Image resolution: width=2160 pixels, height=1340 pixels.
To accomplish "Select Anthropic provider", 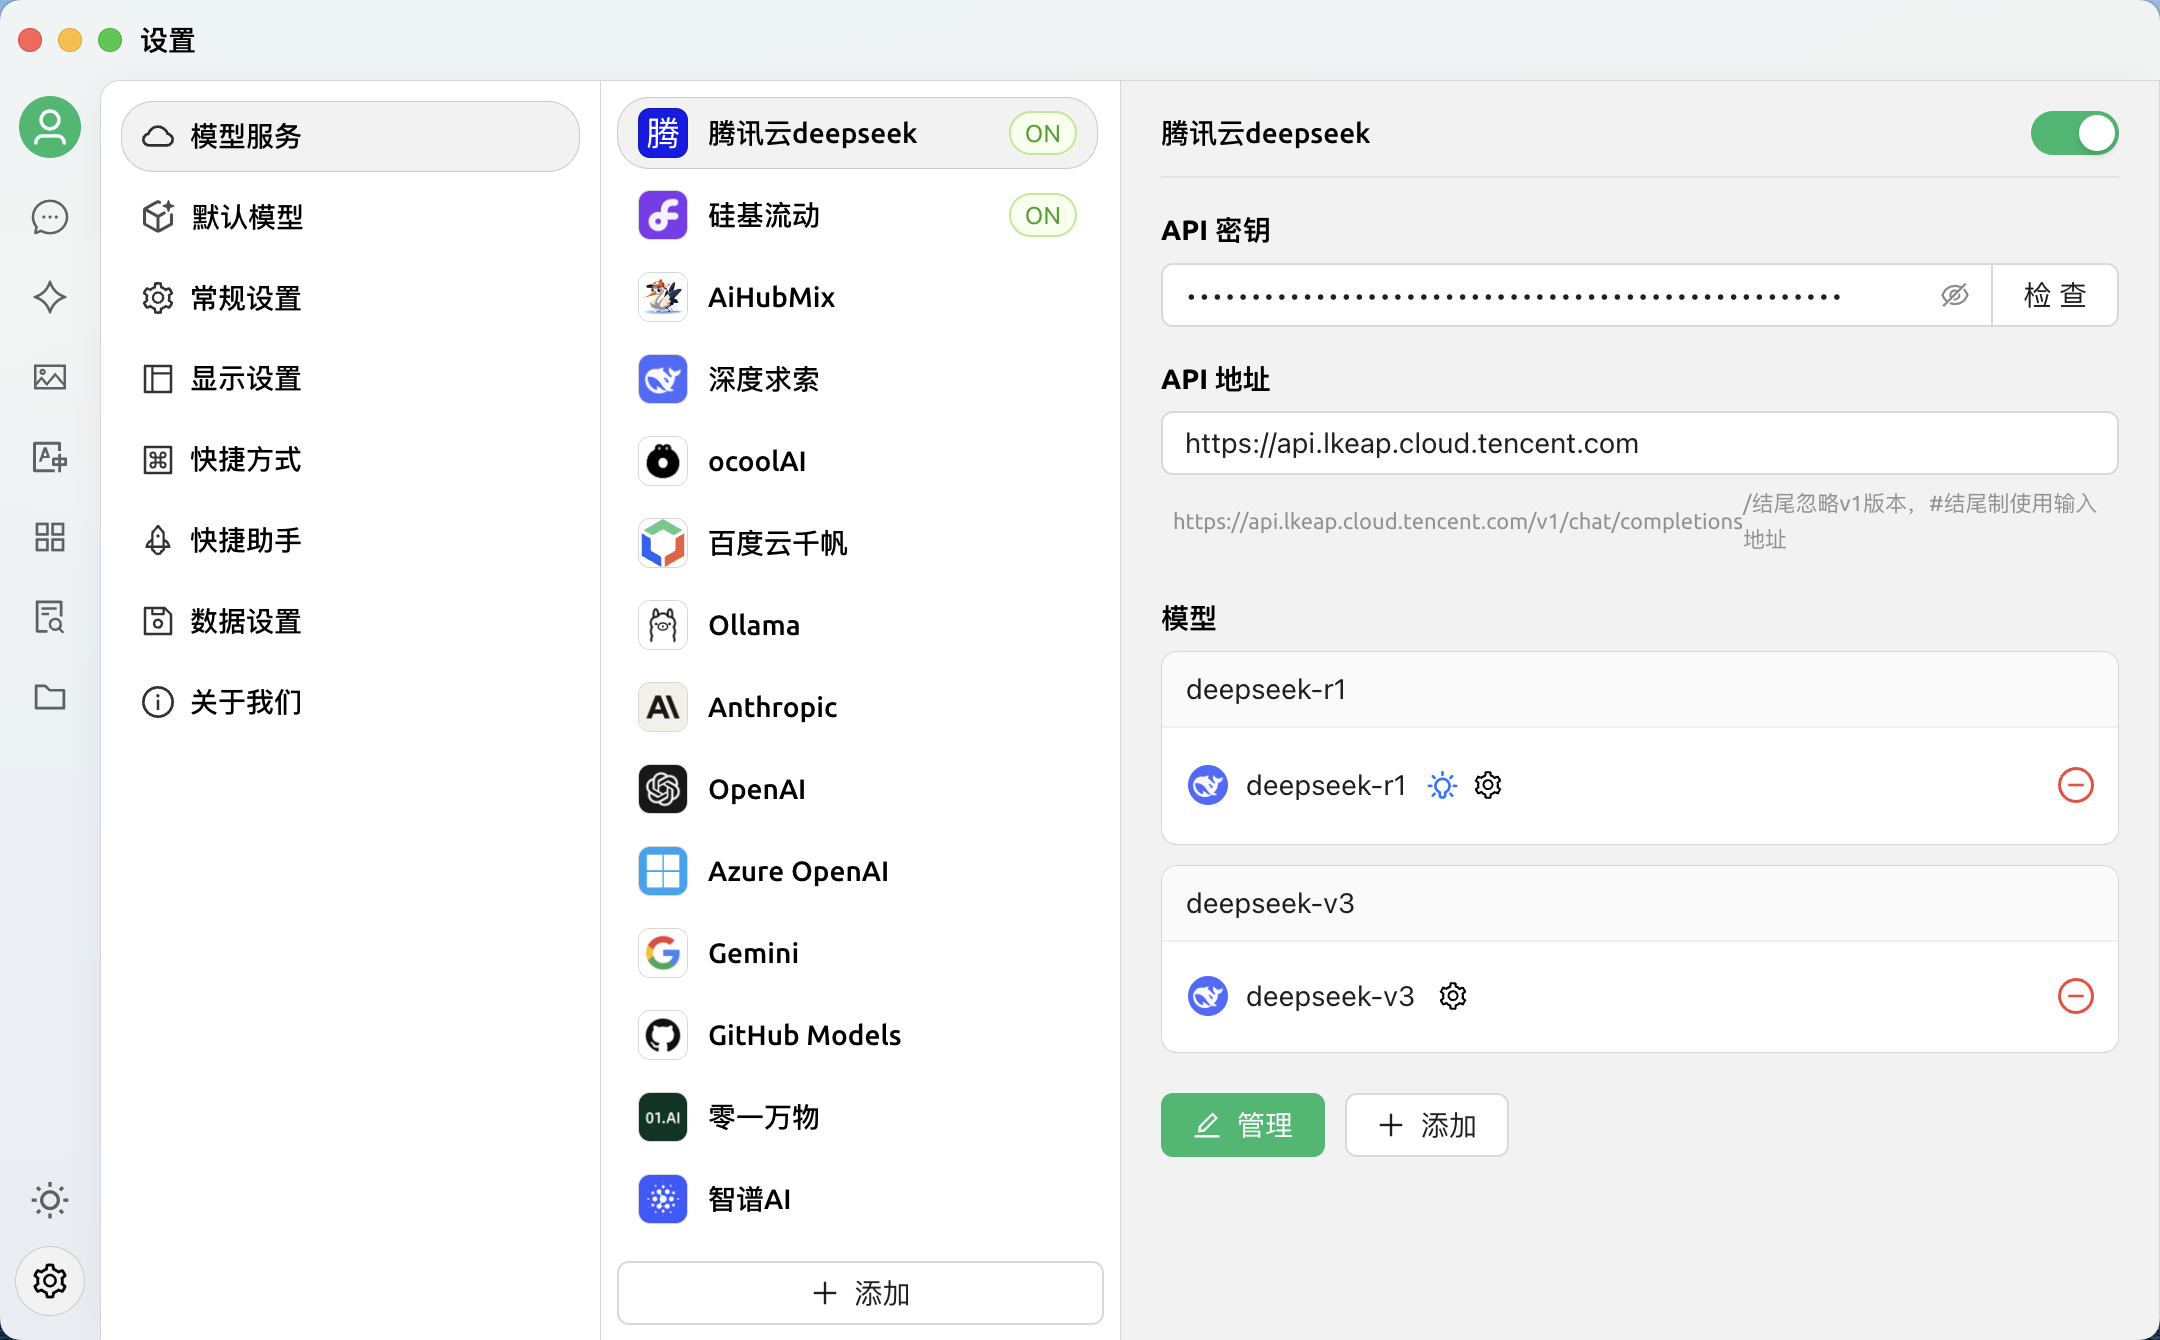I will (x=857, y=707).
